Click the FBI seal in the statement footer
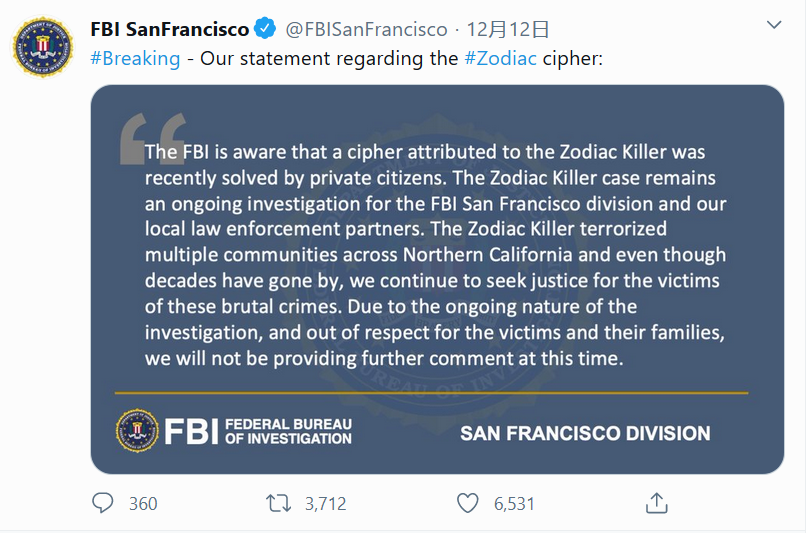This screenshot has height=533, width=806. coord(137,430)
